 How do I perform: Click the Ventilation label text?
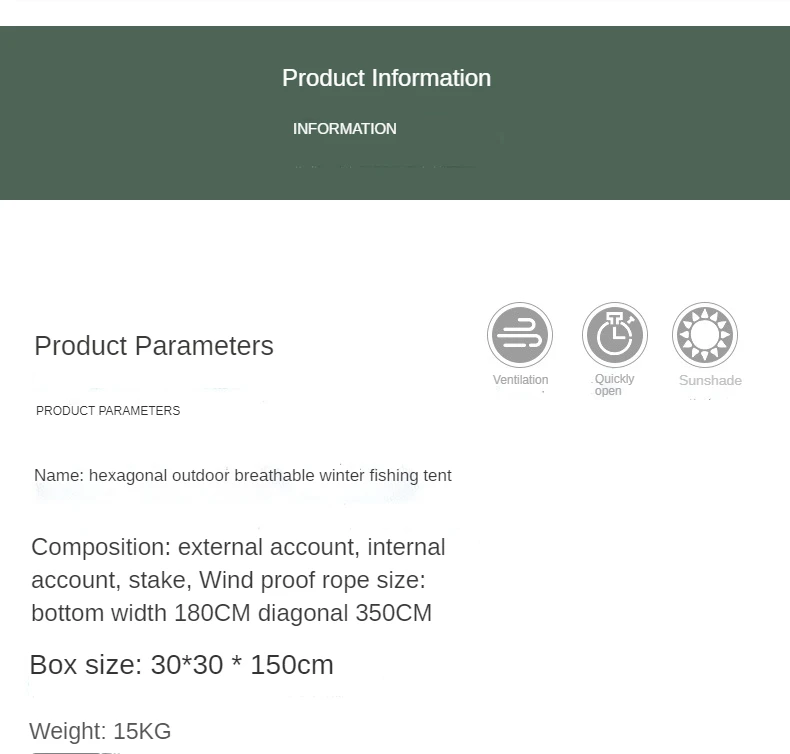point(520,380)
